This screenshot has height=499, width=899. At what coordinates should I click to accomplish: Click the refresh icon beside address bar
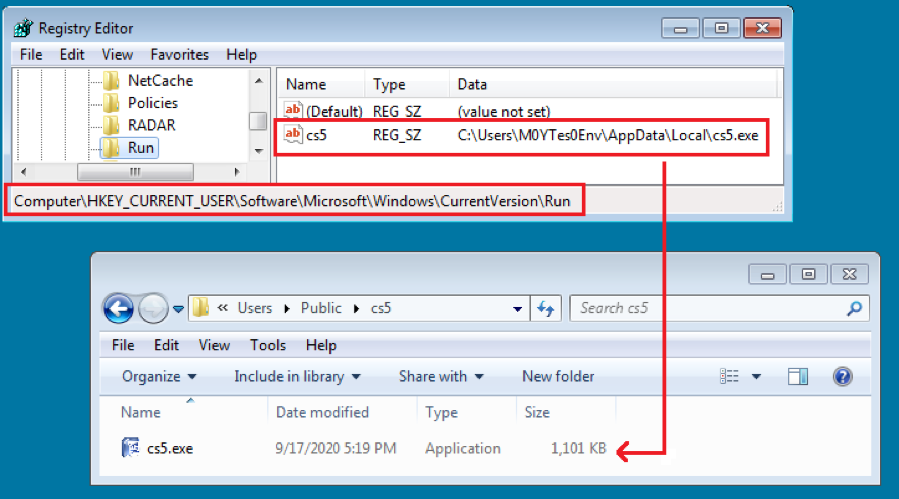(545, 309)
